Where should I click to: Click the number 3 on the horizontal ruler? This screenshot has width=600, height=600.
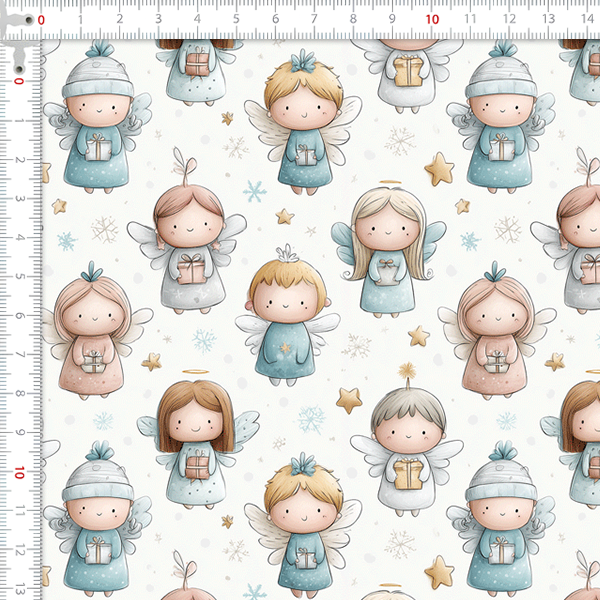coord(158,19)
